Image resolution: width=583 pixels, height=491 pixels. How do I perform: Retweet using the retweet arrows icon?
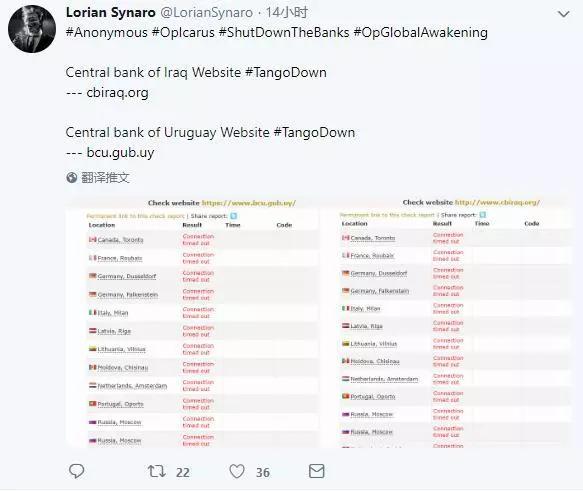(x=157, y=471)
